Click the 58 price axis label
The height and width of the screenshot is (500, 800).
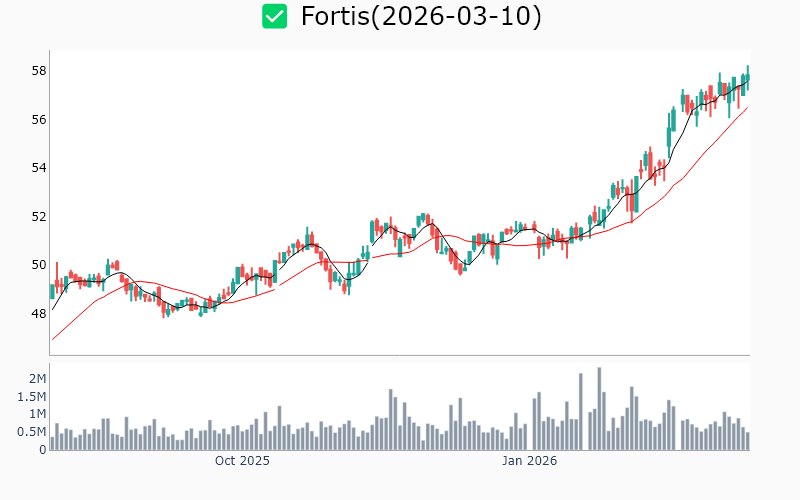39,71
